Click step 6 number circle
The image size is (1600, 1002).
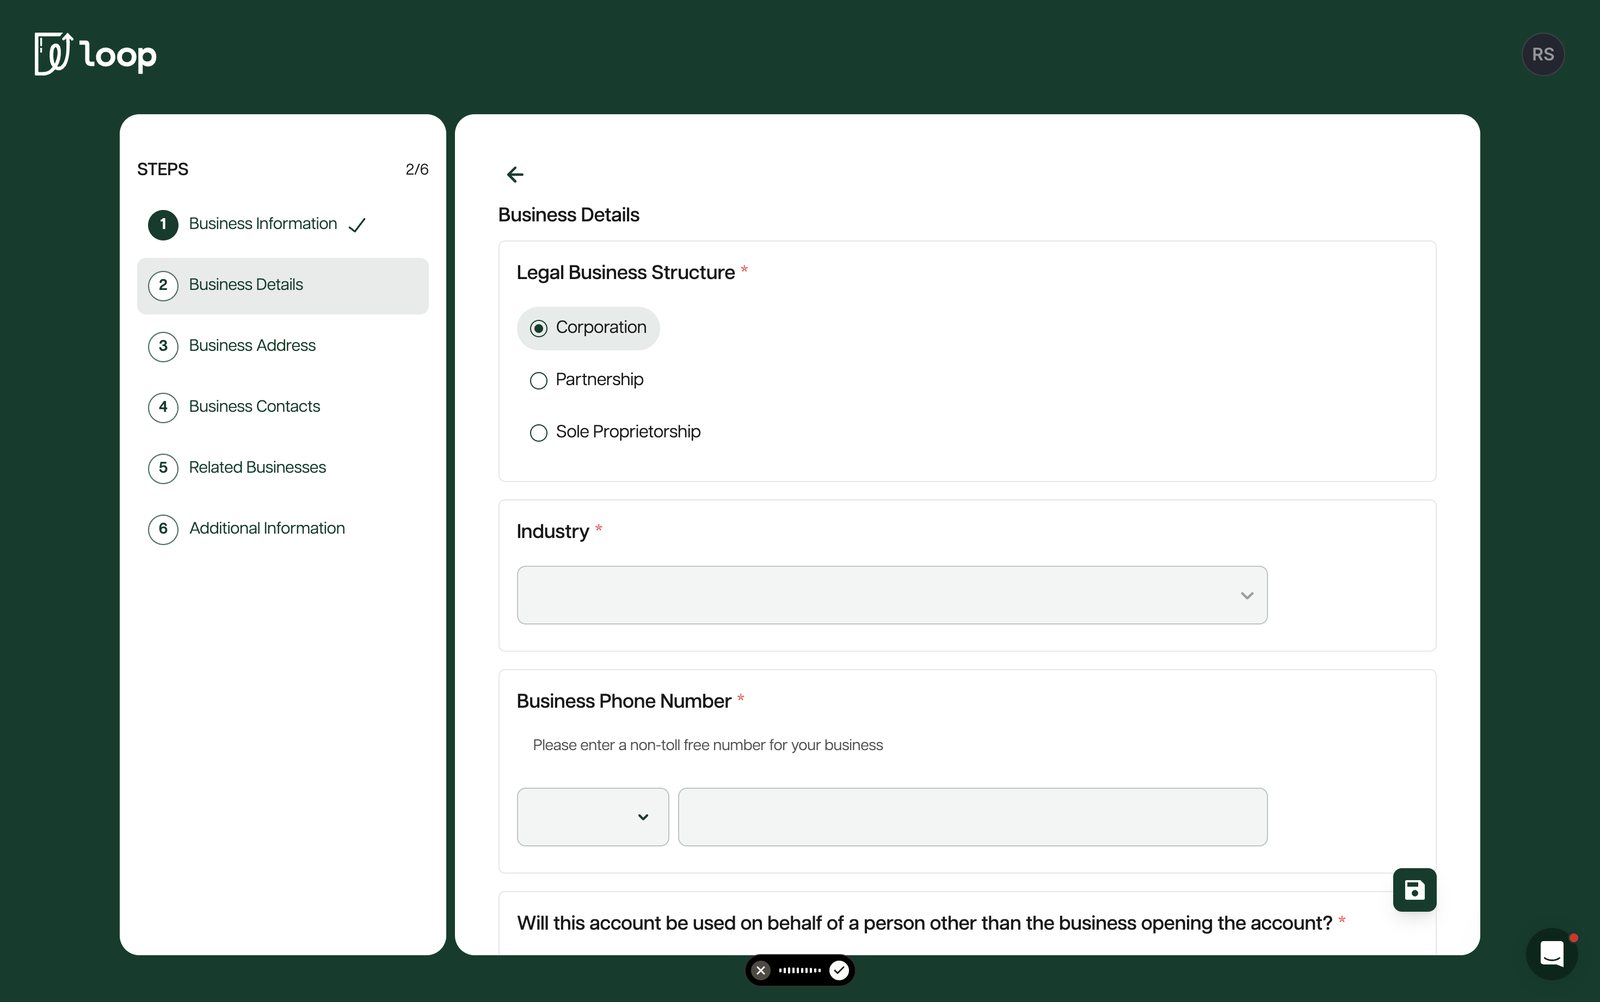tap(163, 529)
